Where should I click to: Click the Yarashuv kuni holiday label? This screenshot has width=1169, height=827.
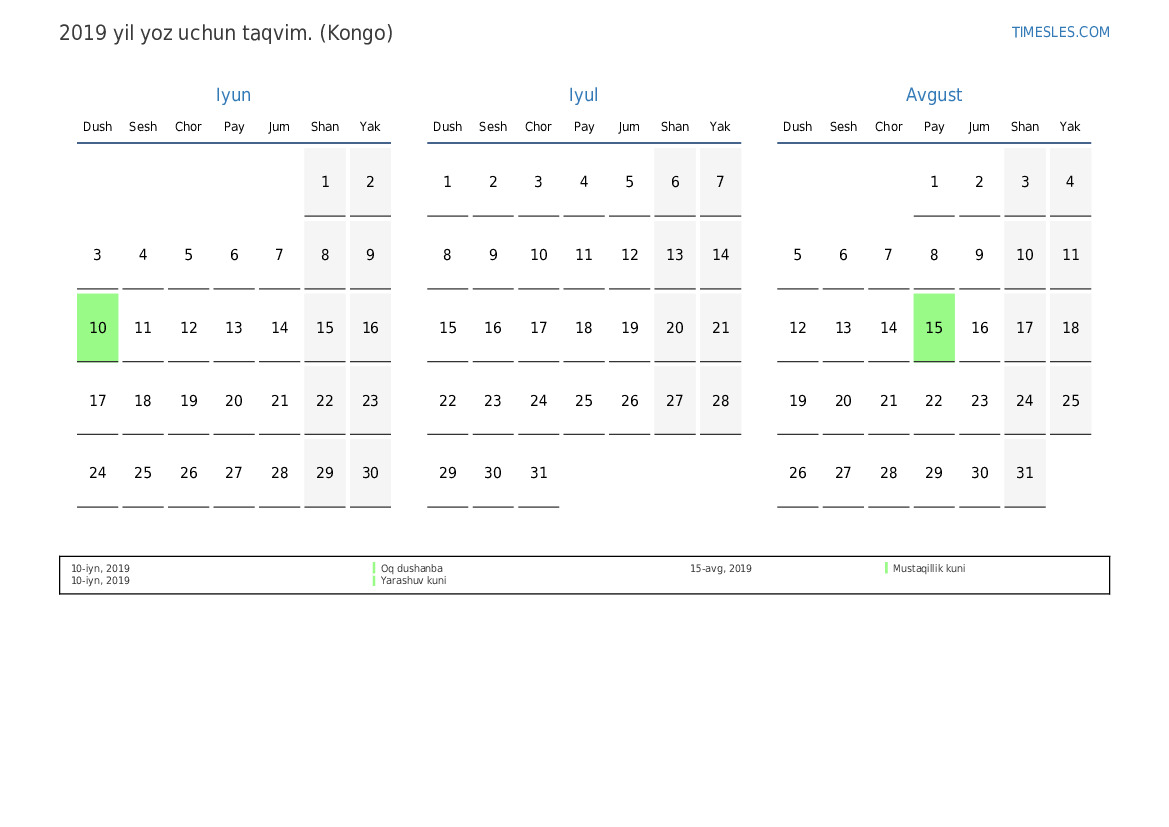click(x=413, y=581)
